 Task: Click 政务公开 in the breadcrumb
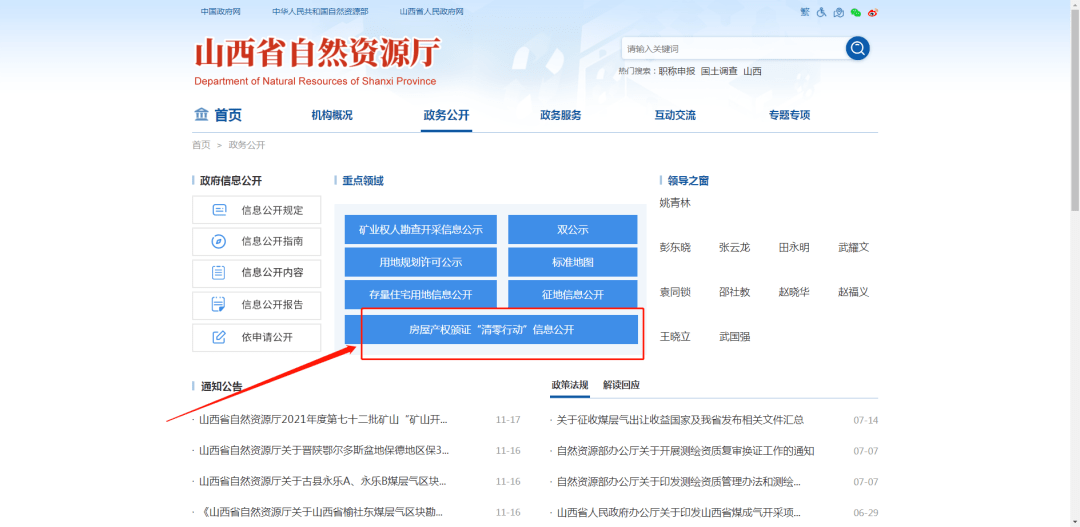pos(247,145)
